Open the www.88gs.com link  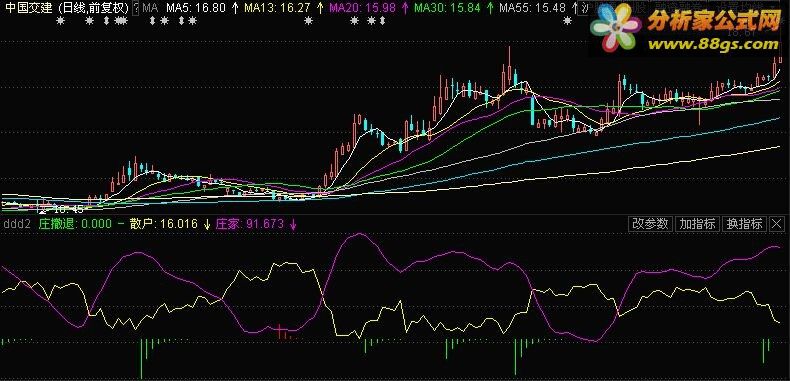click(x=712, y=45)
